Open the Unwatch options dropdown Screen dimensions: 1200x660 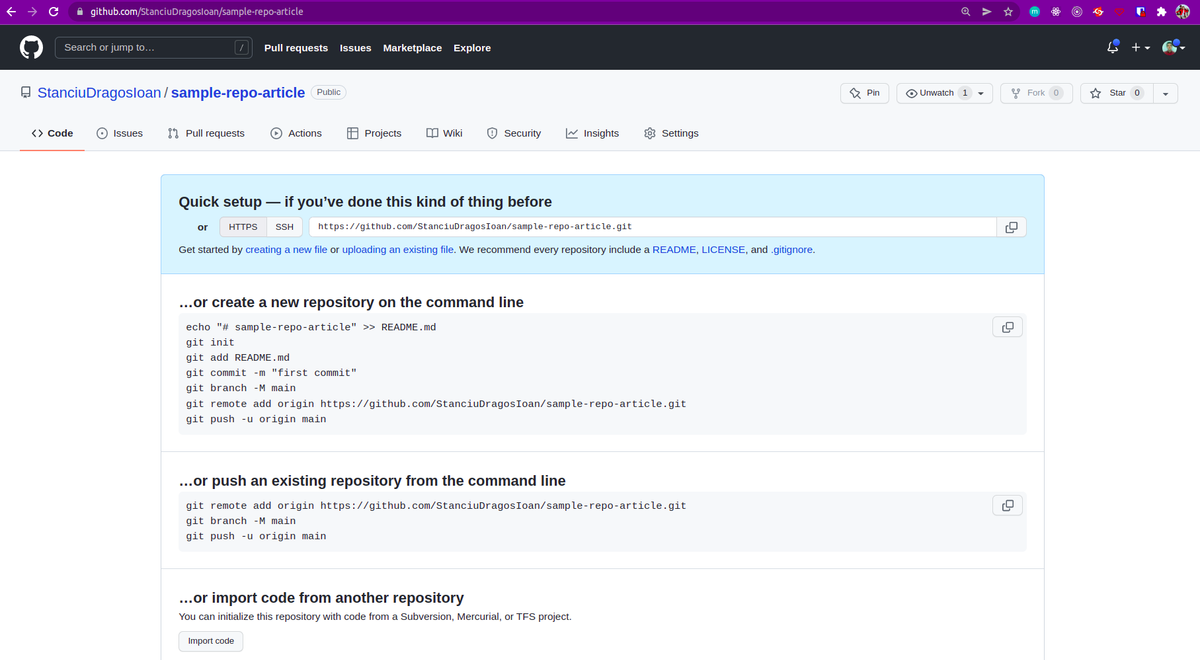click(x=981, y=92)
